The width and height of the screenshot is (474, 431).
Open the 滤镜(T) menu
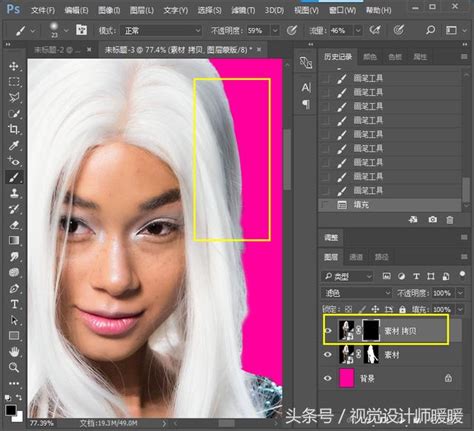pos(243,10)
